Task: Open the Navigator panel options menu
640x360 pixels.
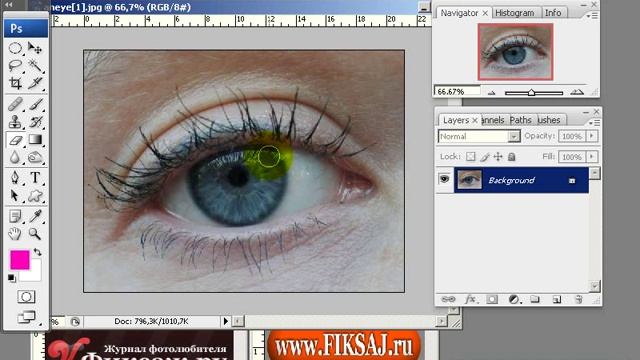Action: pos(592,16)
